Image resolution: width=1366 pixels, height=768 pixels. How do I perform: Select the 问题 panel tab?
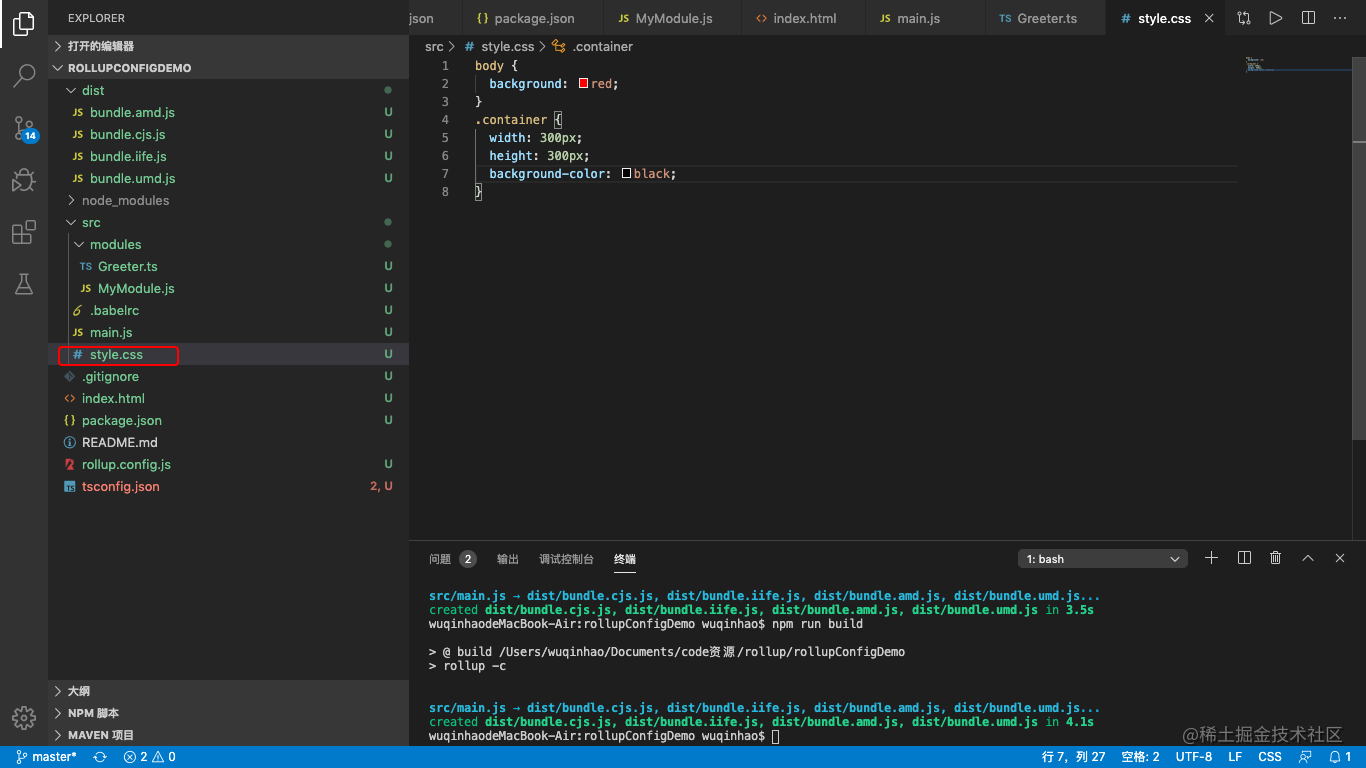point(440,559)
